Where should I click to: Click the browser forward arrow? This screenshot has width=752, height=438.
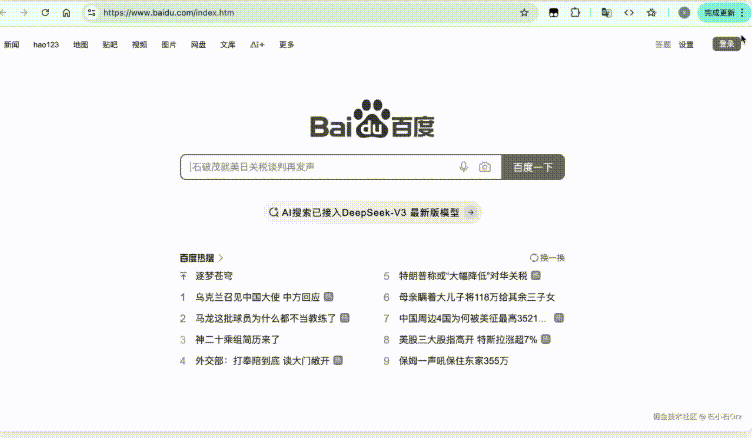pyautogui.click(x=24, y=12)
